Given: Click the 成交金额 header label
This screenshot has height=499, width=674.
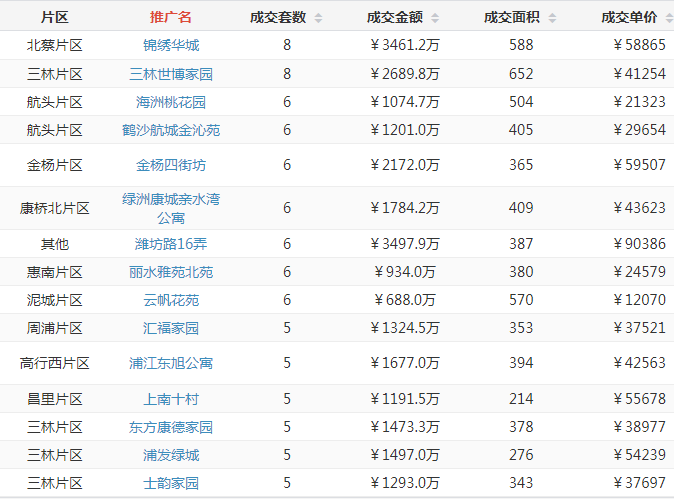Looking at the screenshot, I should [395, 17].
